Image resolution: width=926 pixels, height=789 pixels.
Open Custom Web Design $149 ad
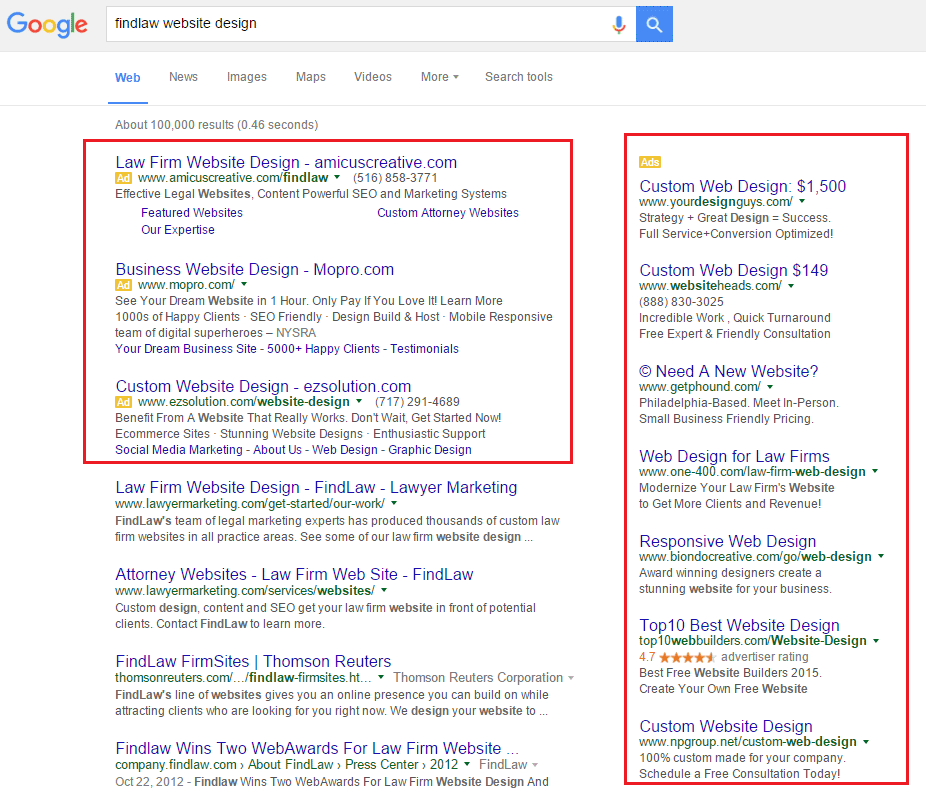[x=733, y=270]
